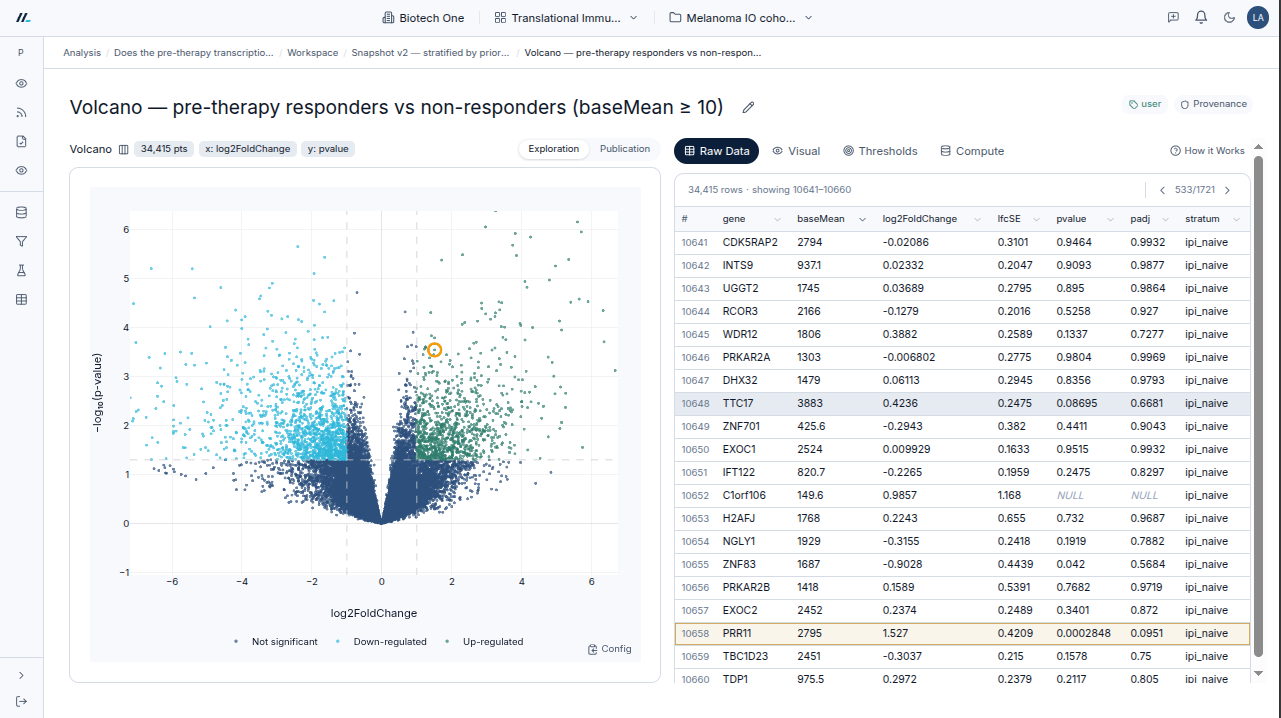1281x718 pixels.
Task: Click the table's vertical scrollbar thumb
Action: [x=1258, y=406]
